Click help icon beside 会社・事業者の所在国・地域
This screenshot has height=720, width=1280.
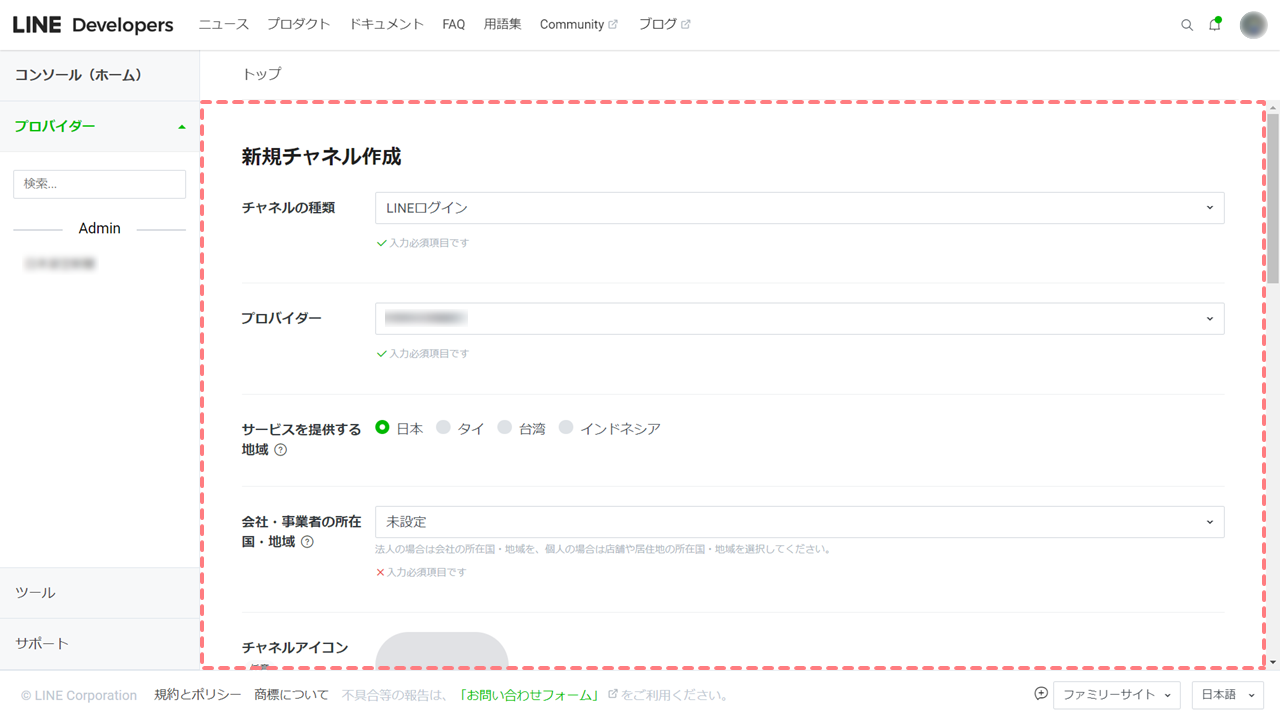307,542
